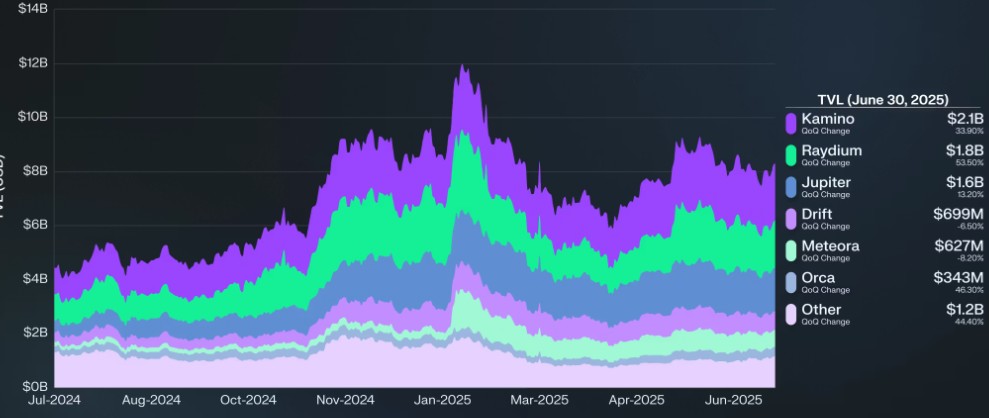Click the purple Kamino legend swatch
This screenshot has height=418, width=989.
click(x=791, y=123)
